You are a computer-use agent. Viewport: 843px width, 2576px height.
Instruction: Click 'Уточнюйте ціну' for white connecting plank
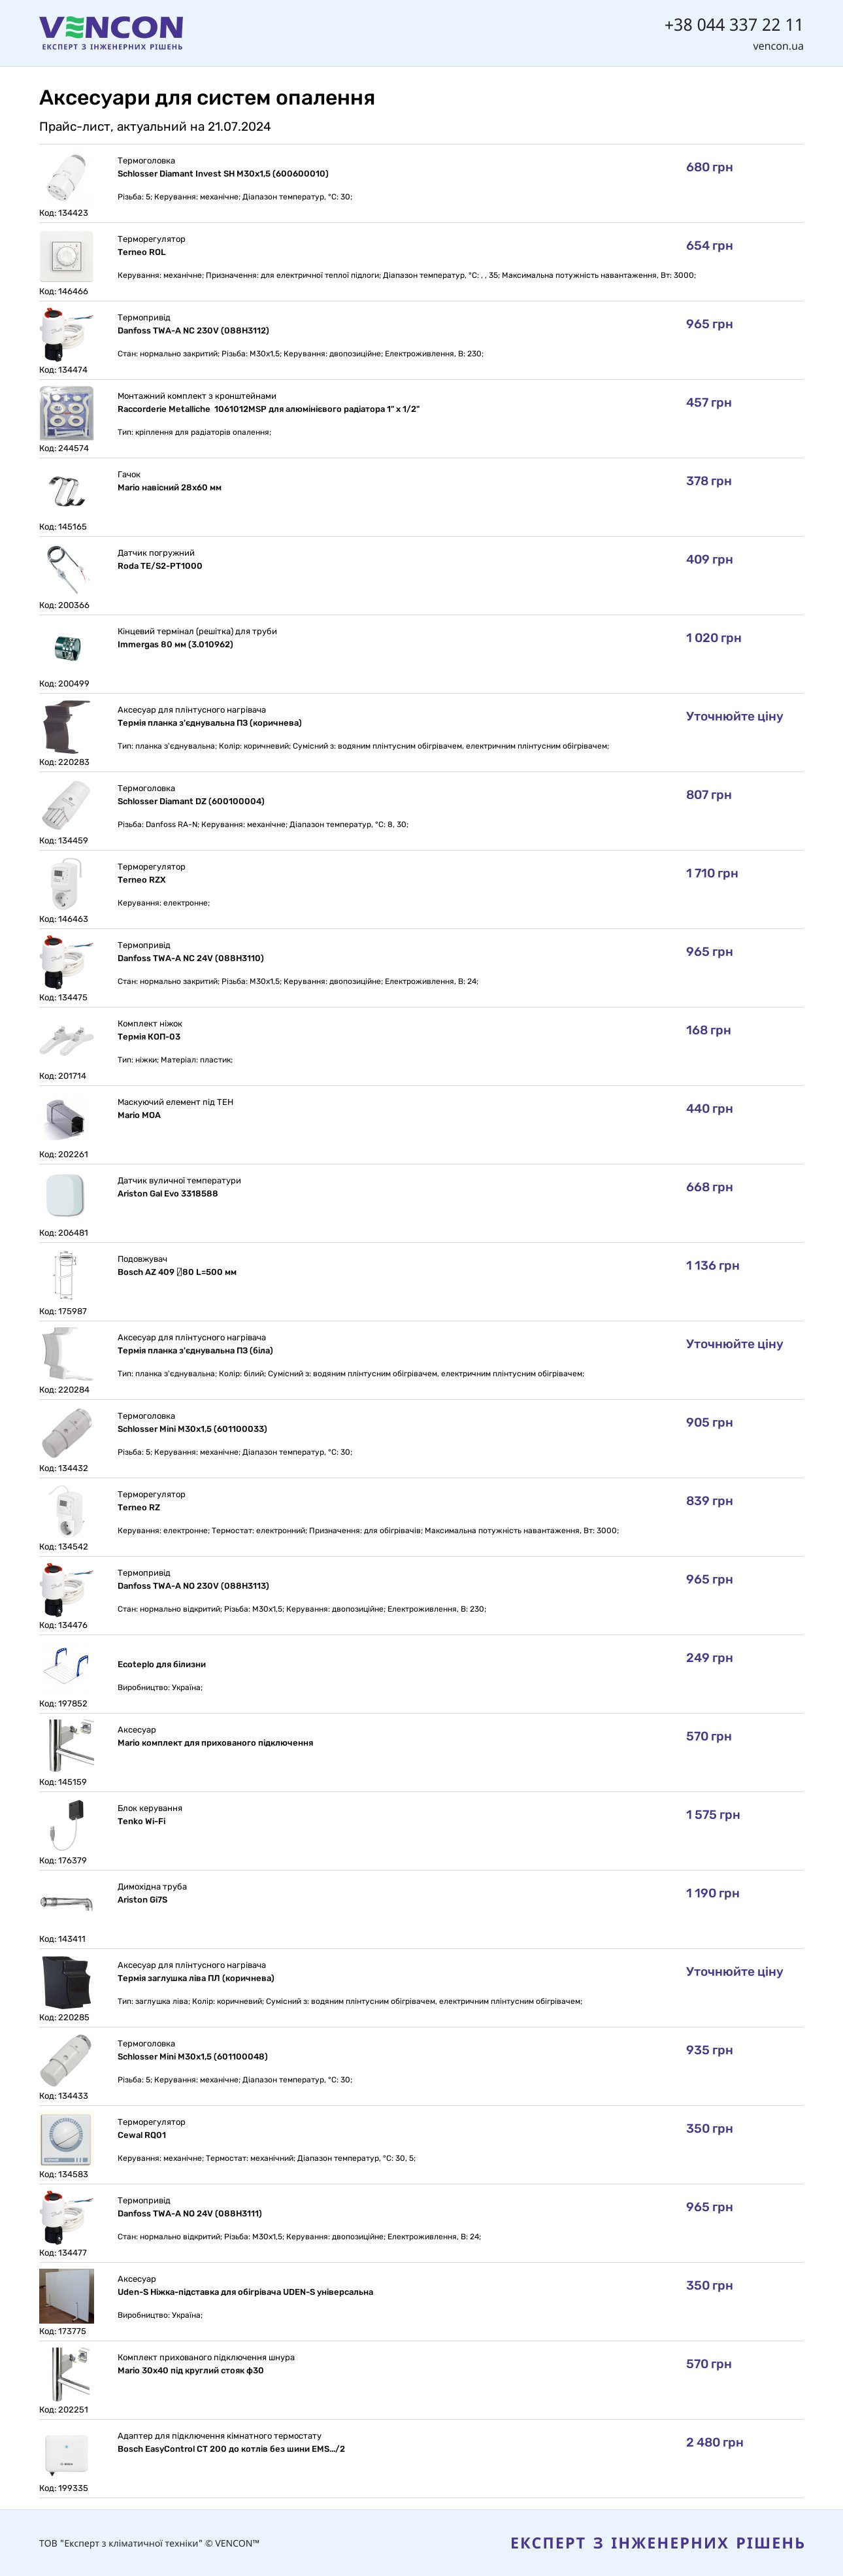(734, 1344)
